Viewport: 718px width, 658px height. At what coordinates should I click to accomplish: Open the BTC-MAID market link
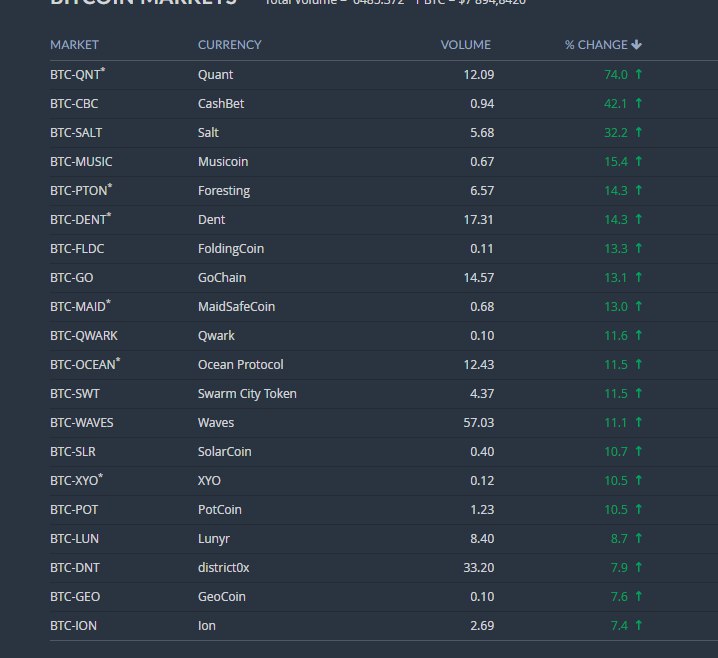tap(81, 306)
